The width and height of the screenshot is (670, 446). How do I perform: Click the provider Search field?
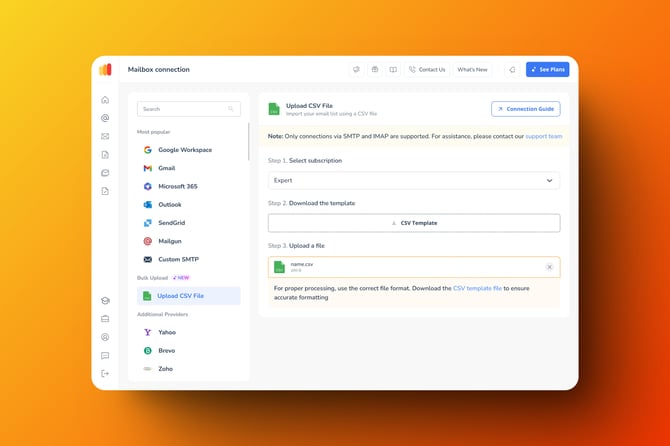coord(188,109)
